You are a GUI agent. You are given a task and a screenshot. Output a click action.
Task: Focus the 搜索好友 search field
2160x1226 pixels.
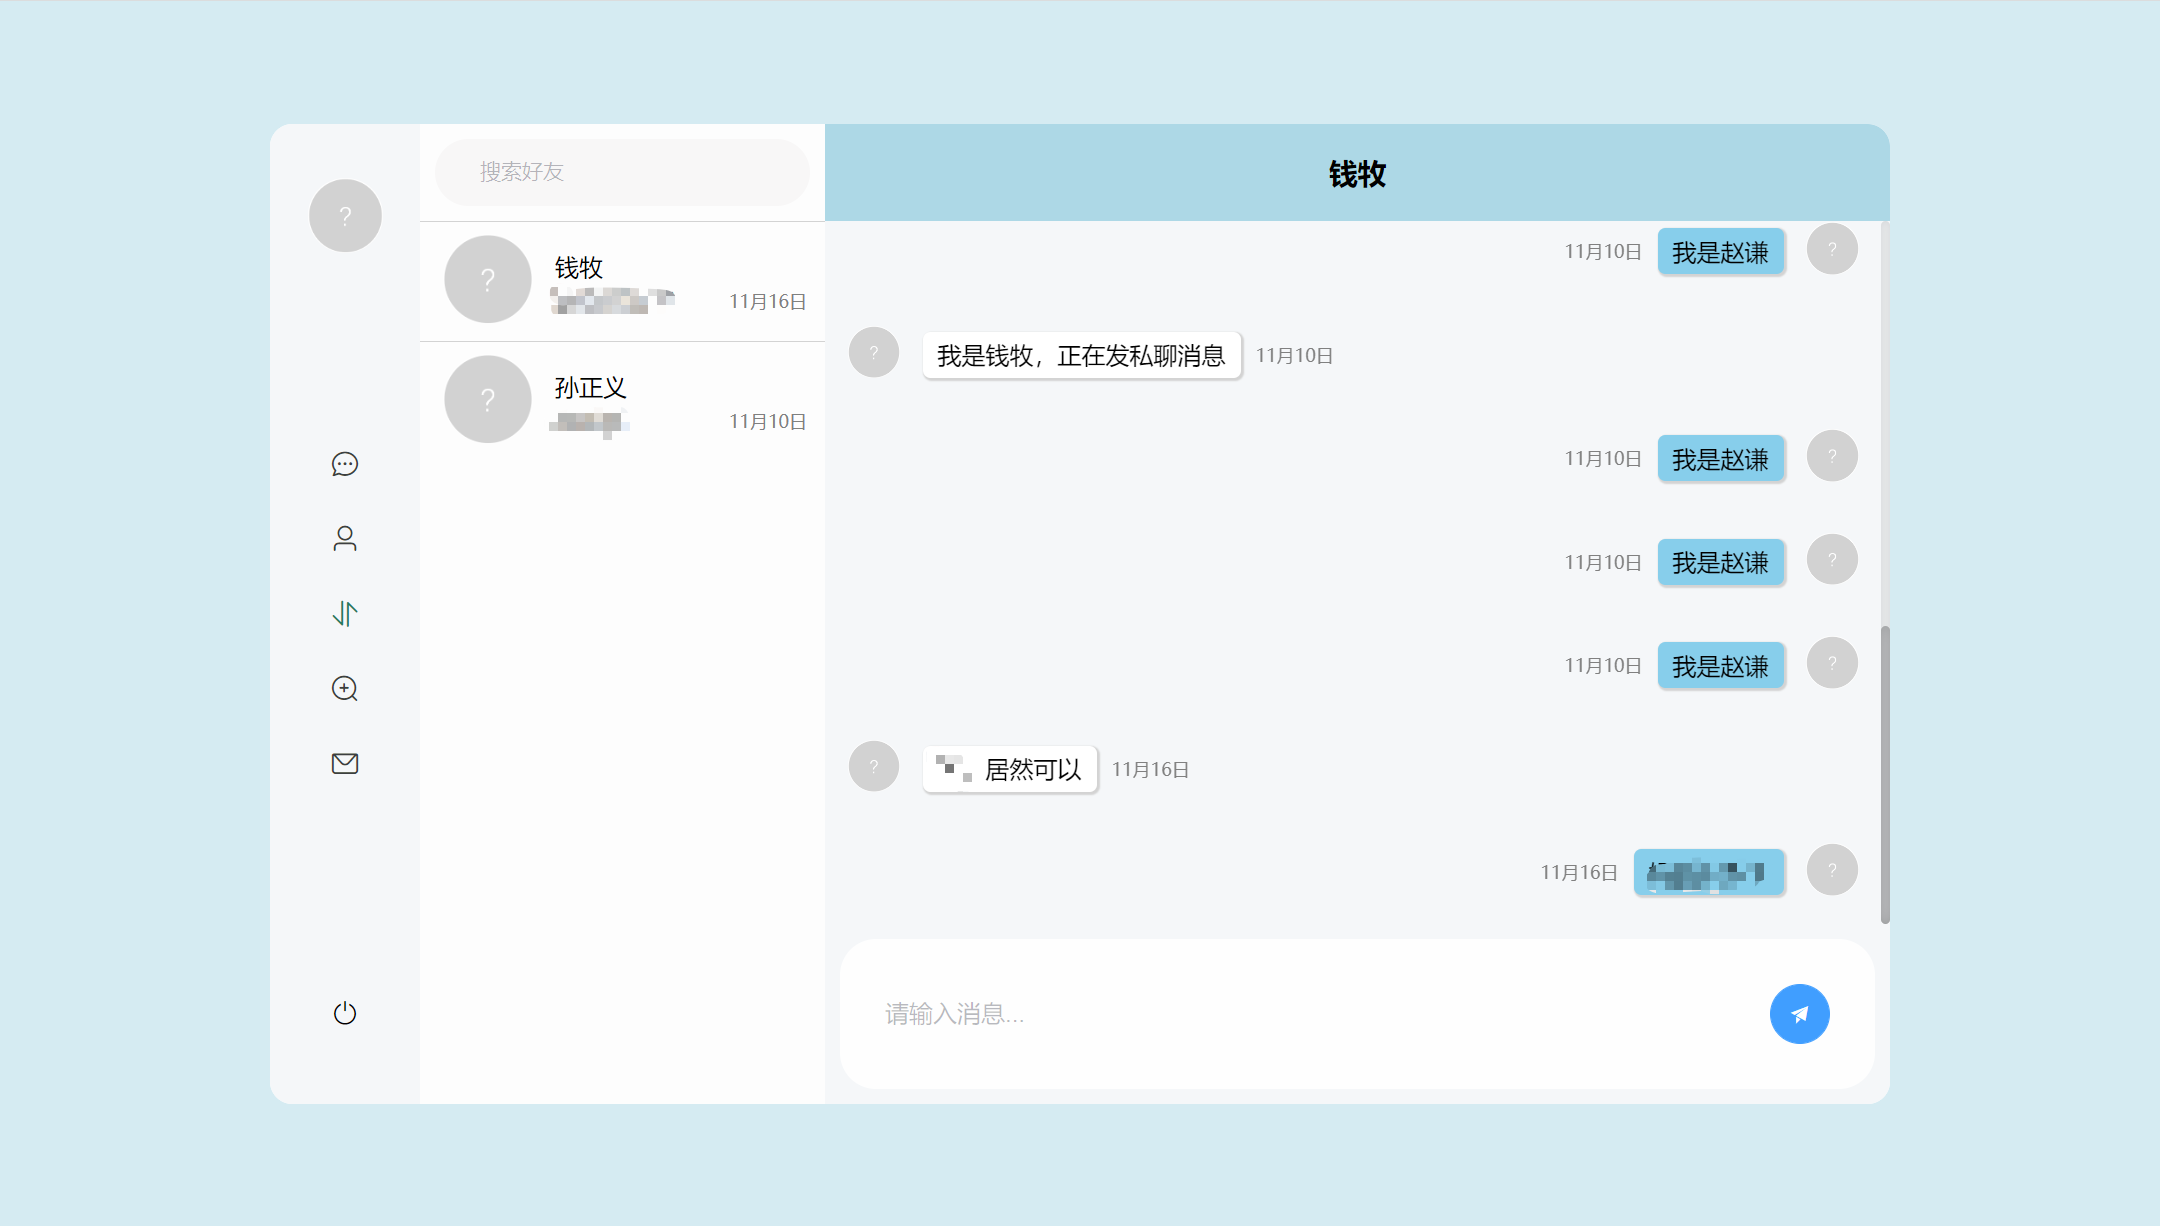tap(622, 172)
